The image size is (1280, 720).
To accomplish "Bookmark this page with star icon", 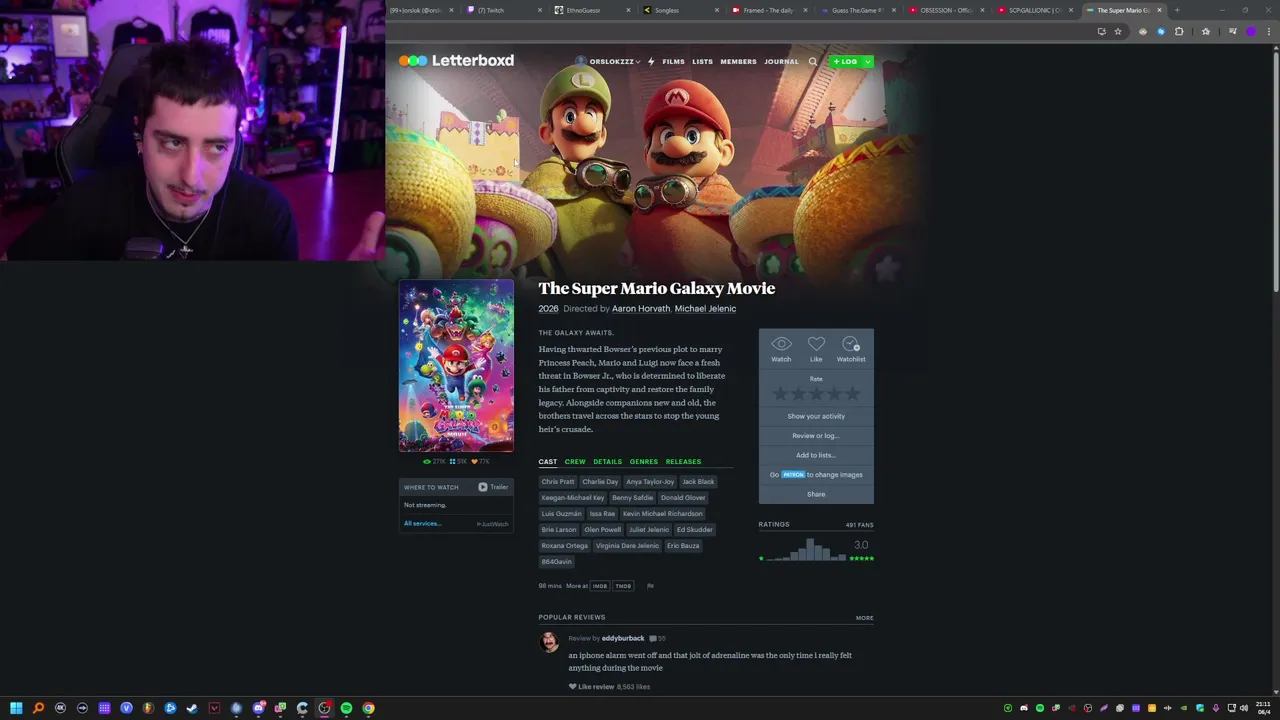I will 1118,31.
